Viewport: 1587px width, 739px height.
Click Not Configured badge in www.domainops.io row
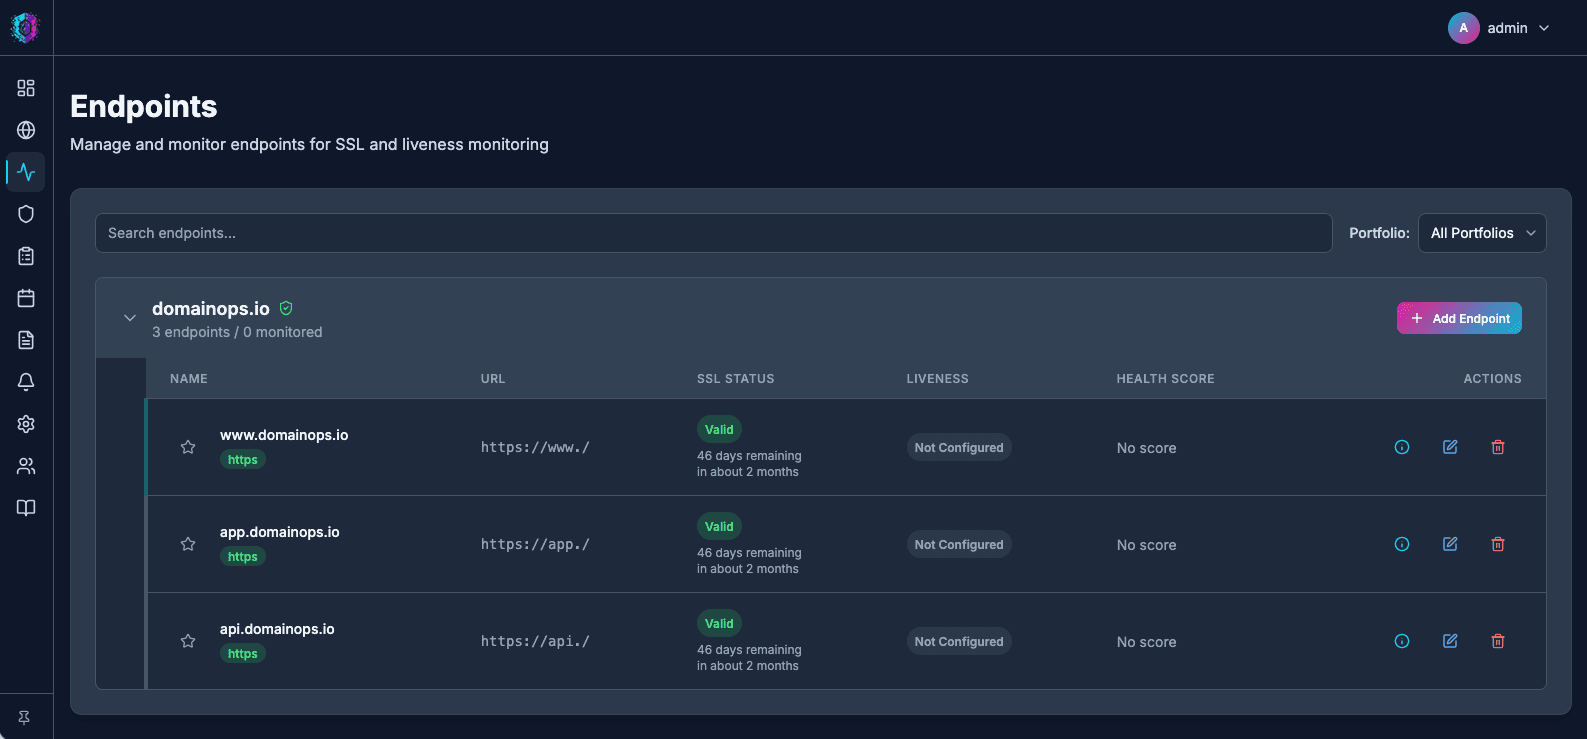point(959,448)
